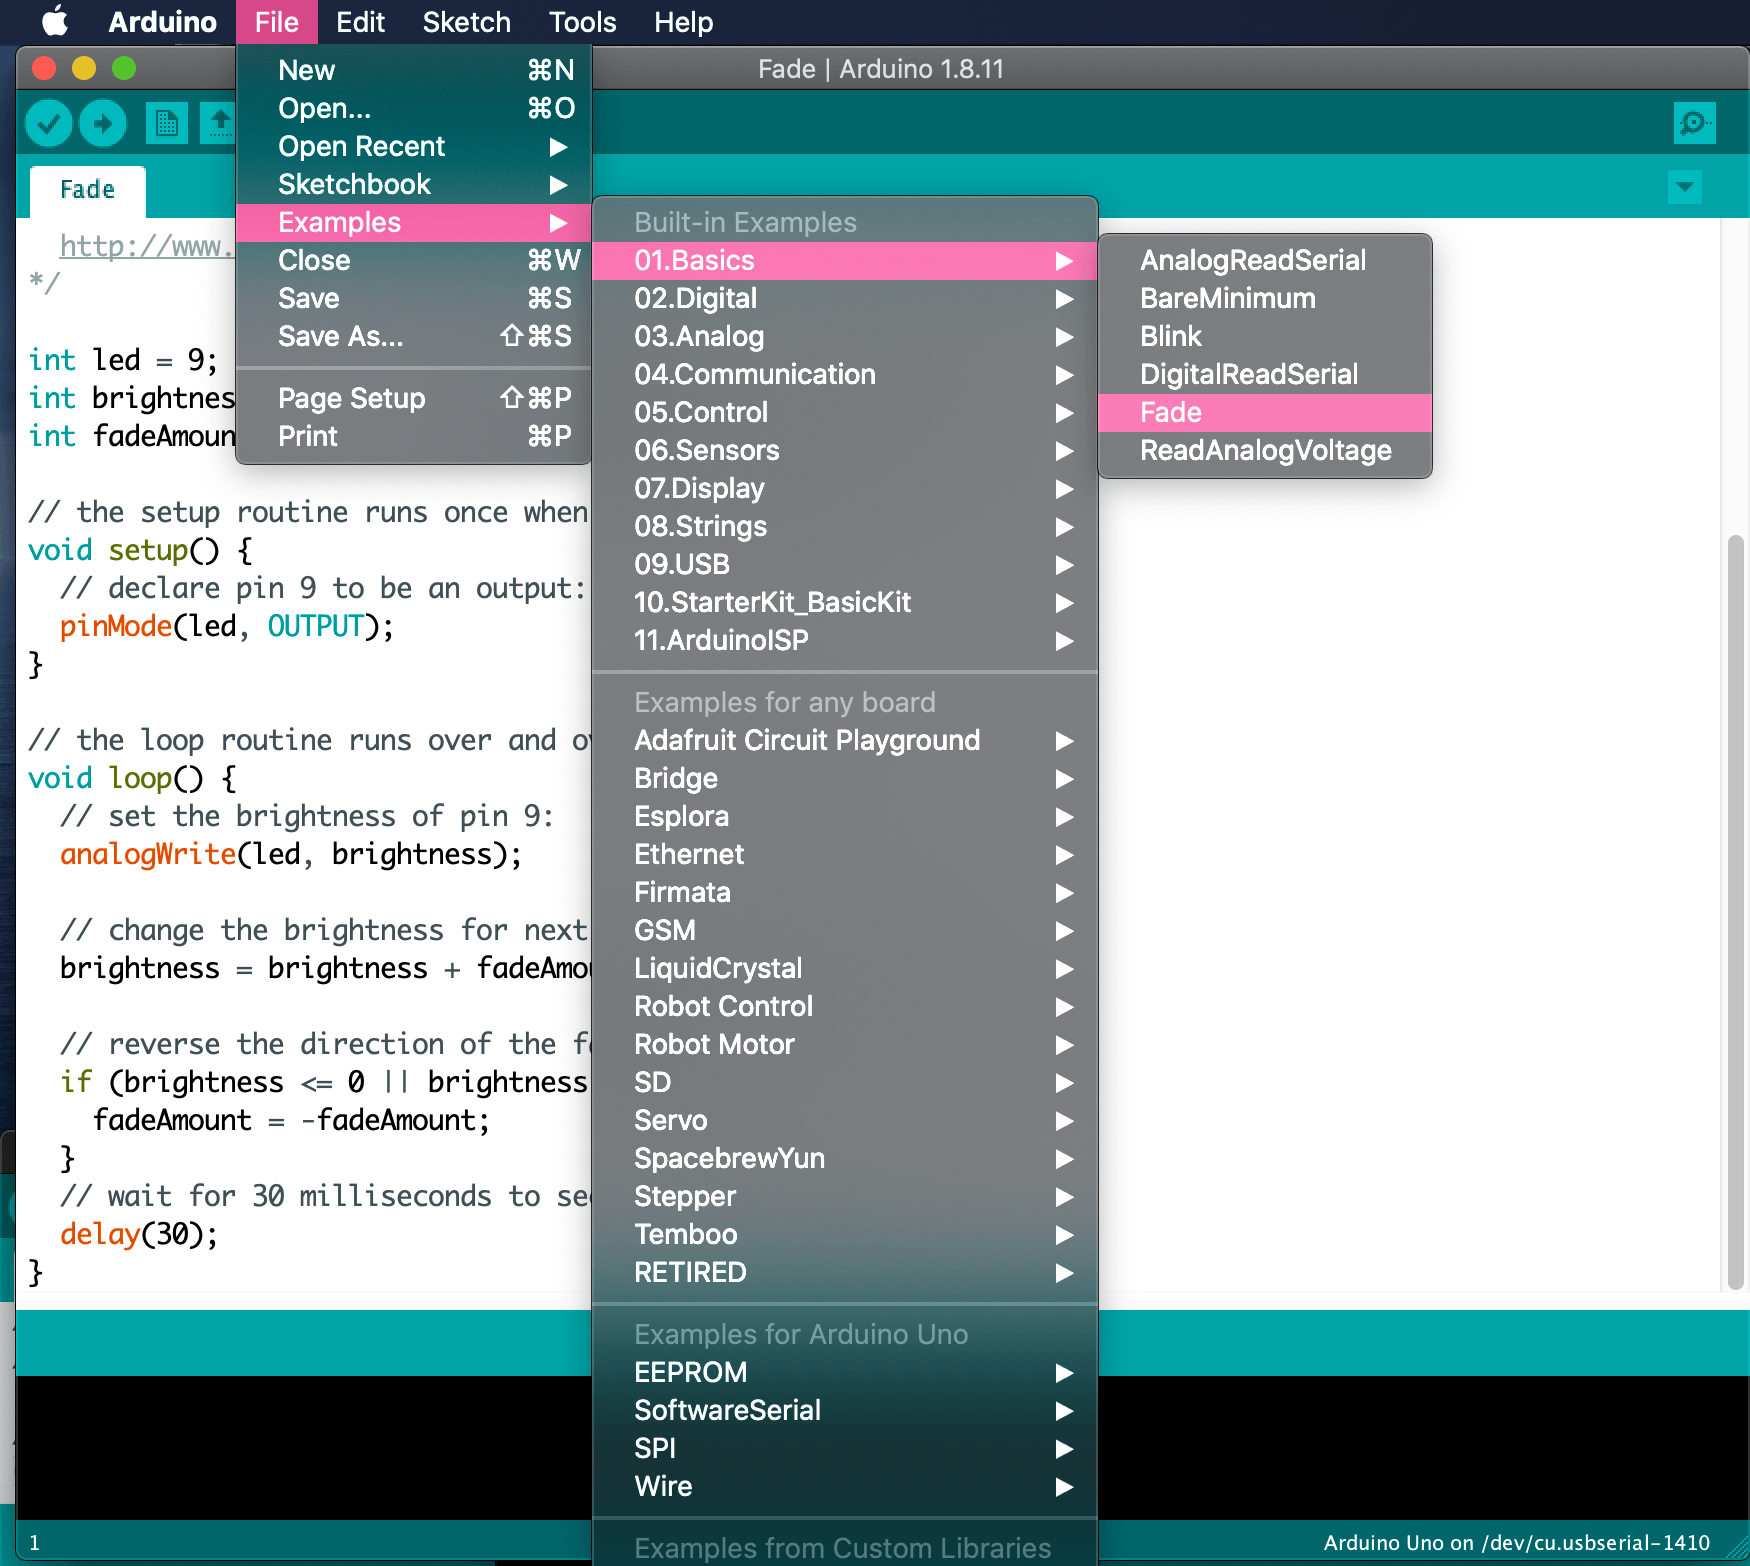The height and width of the screenshot is (1566, 1750).
Task: Click the Verify checkmark toolbar icon
Action: point(48,124)
